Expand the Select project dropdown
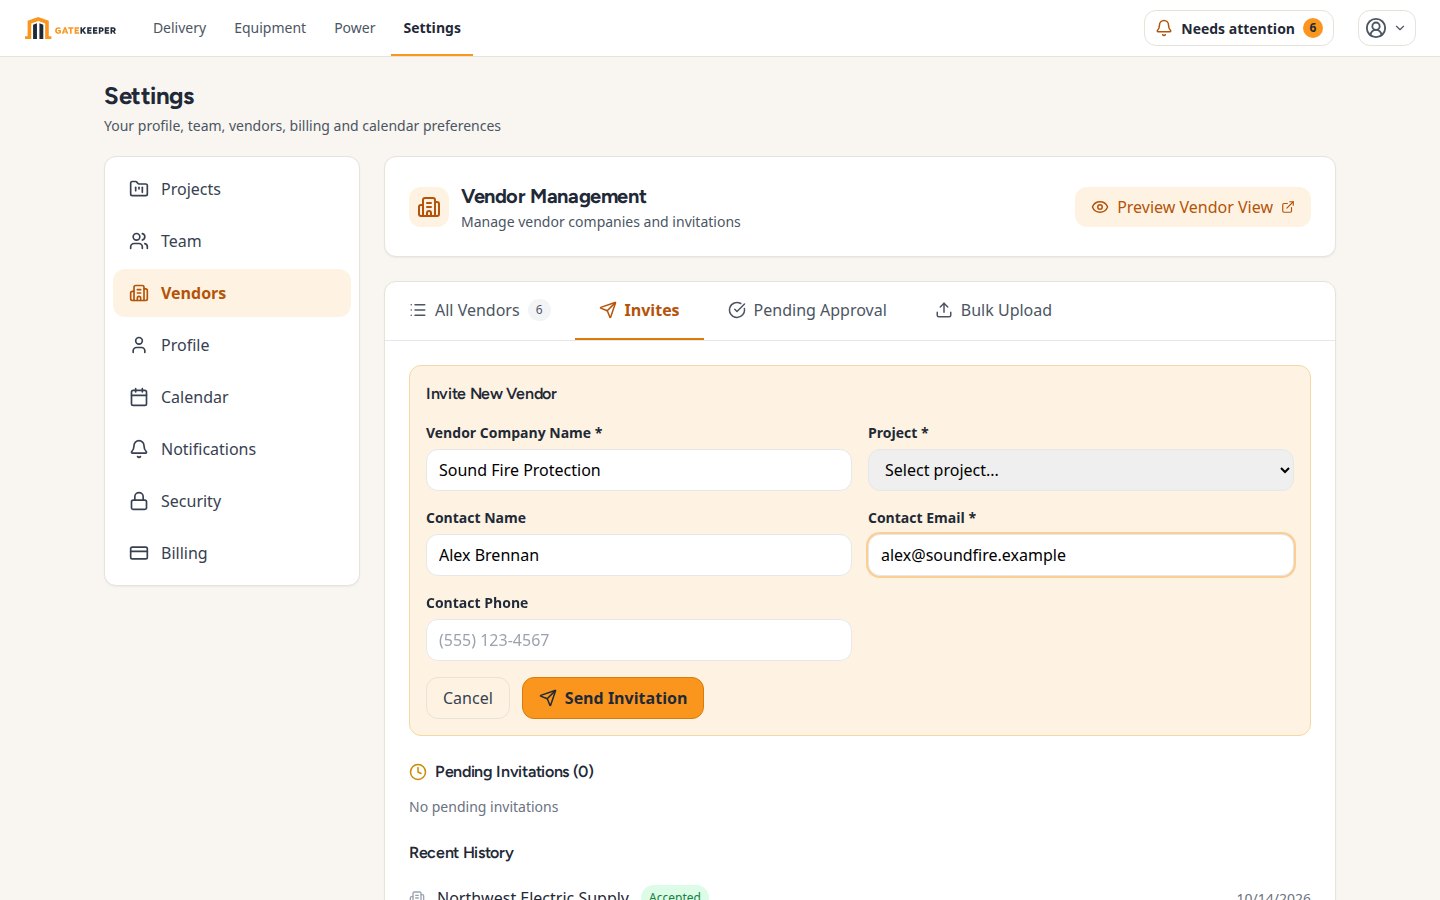The width and height of the screenshot is (1440, 900). [1081, 470]
